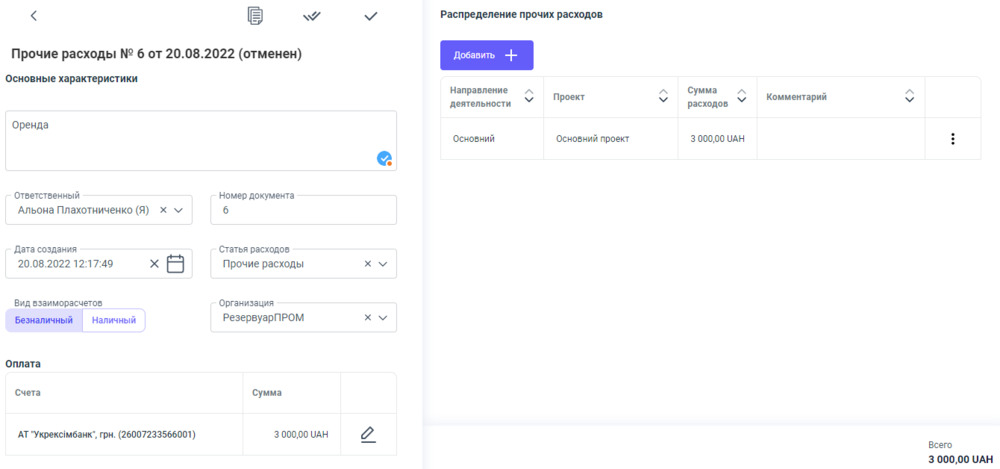Expand the Организация dropdown
Screen dimensions: 1000x469
click(x=383, y=318)
